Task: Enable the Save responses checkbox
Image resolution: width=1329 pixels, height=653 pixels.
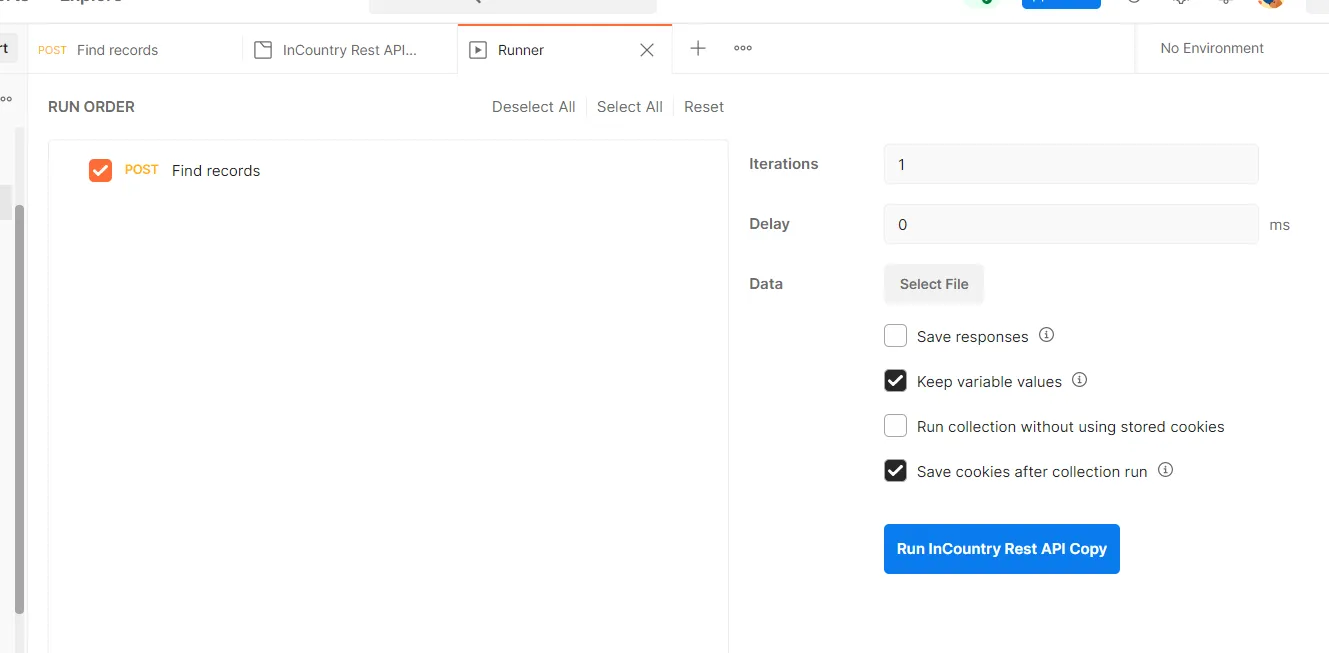Action: point(895,335)
